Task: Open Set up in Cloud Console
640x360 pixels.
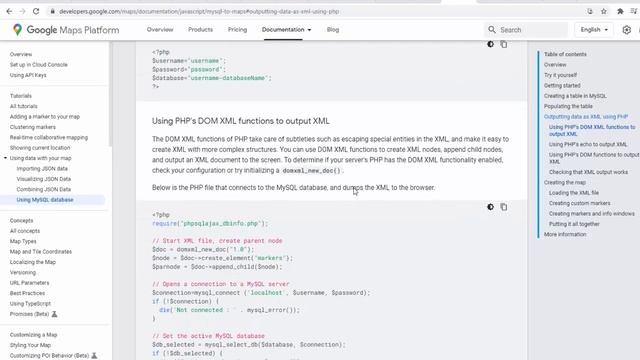Action: [x=39, y=64]
